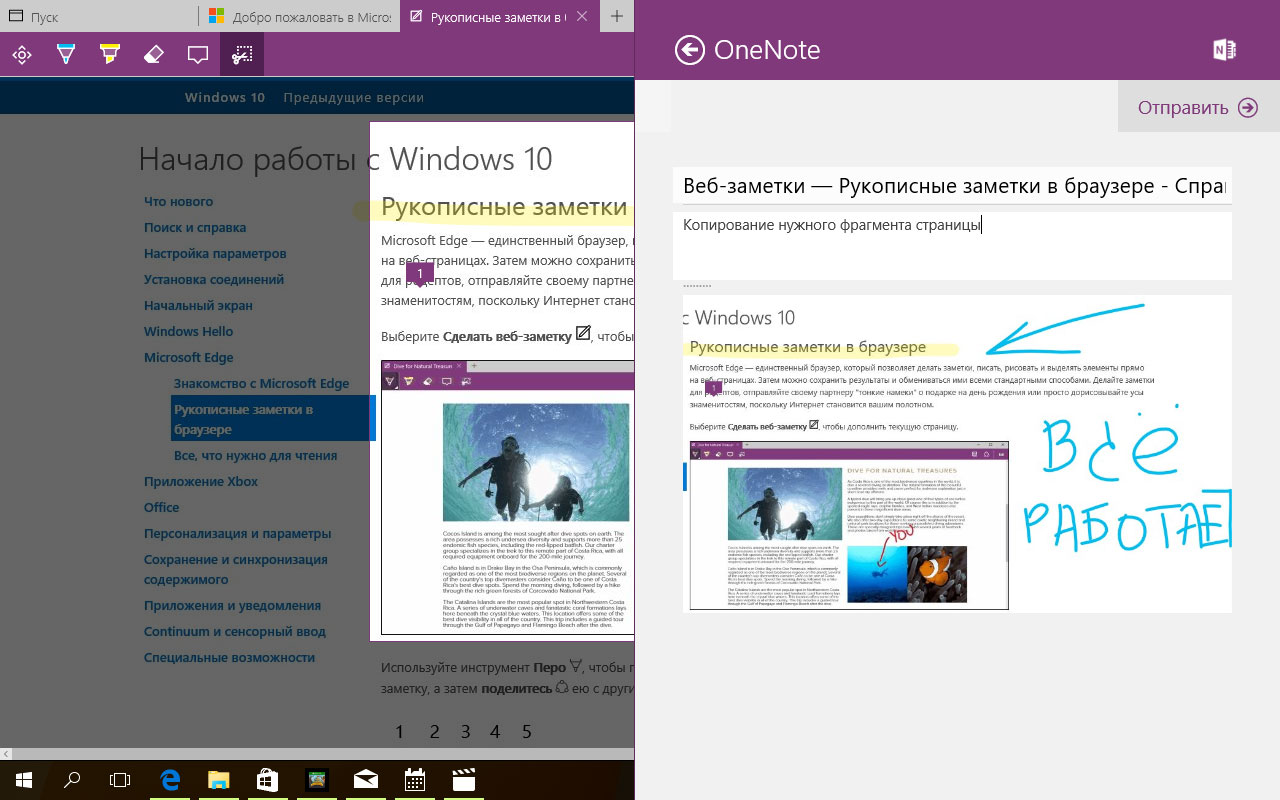Screen dimensions: 1280x800
Task: Open the clipped page thumbnail in OneNote
Action: 957,454
